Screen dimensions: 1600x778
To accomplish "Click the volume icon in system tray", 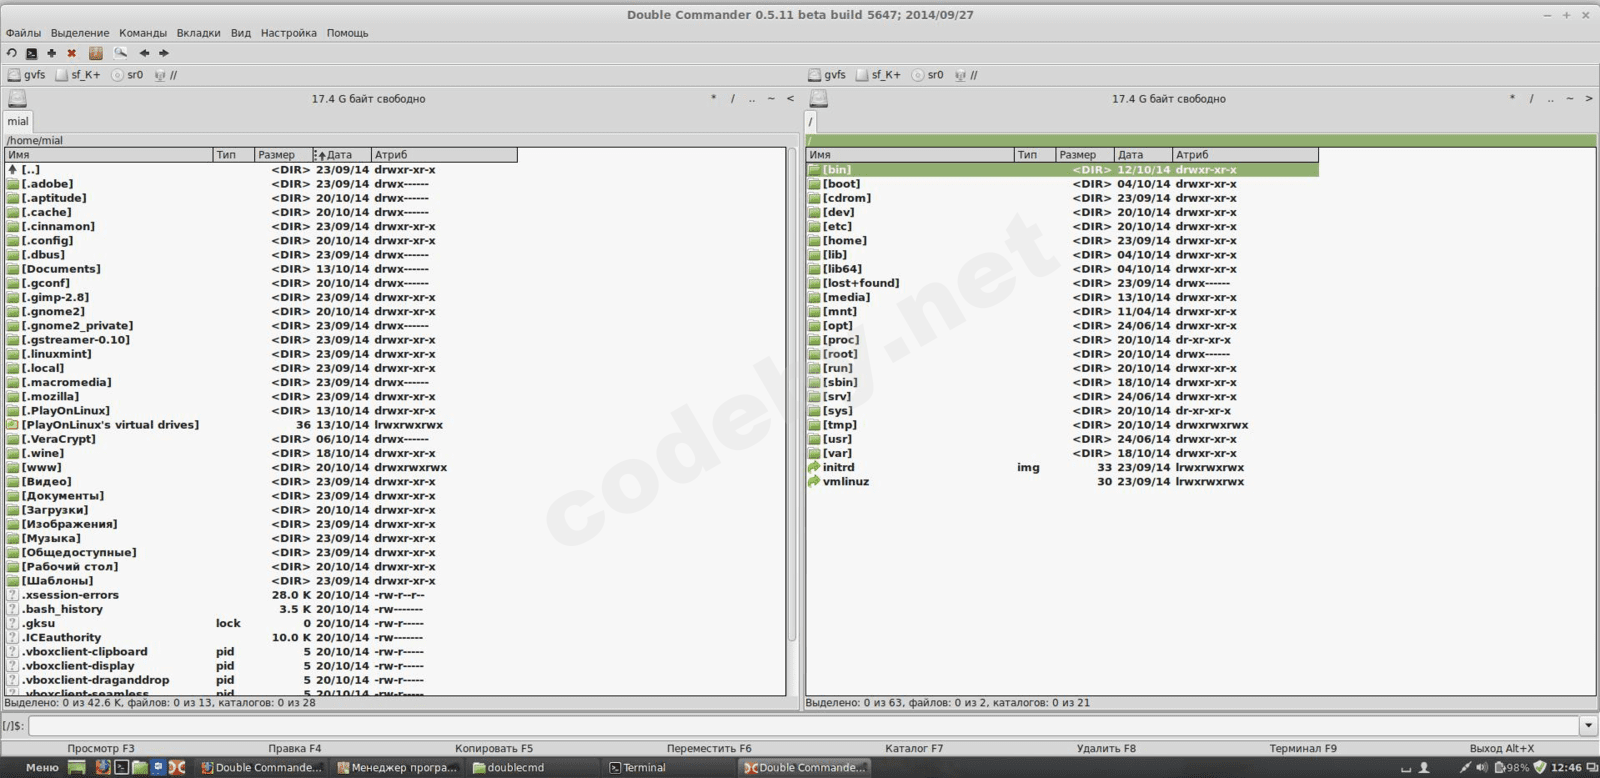I will pyautogui.click(x=1482, y=768).
